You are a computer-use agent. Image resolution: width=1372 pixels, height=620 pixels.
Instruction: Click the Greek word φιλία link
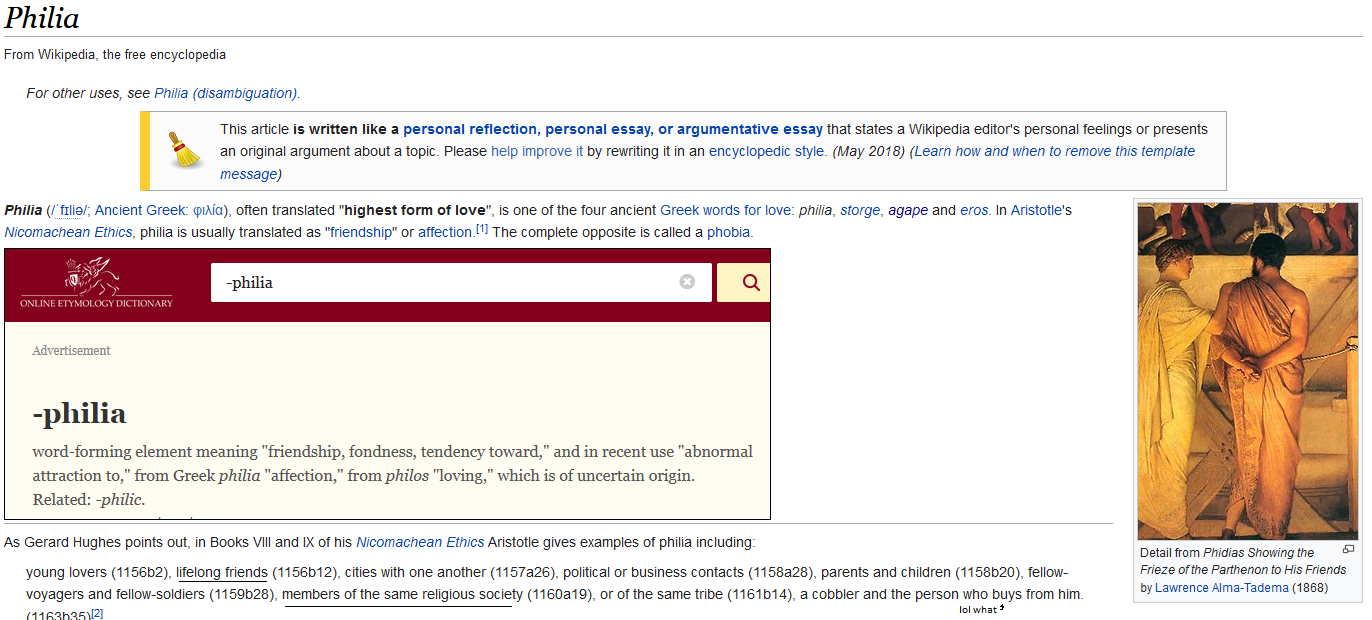click(x=208, y=210)
